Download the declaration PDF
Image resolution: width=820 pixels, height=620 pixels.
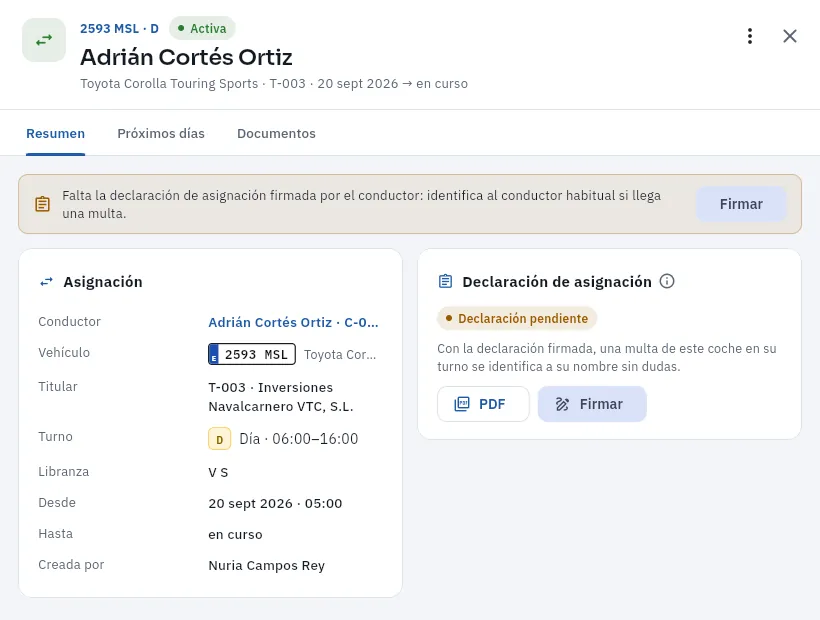483,404
